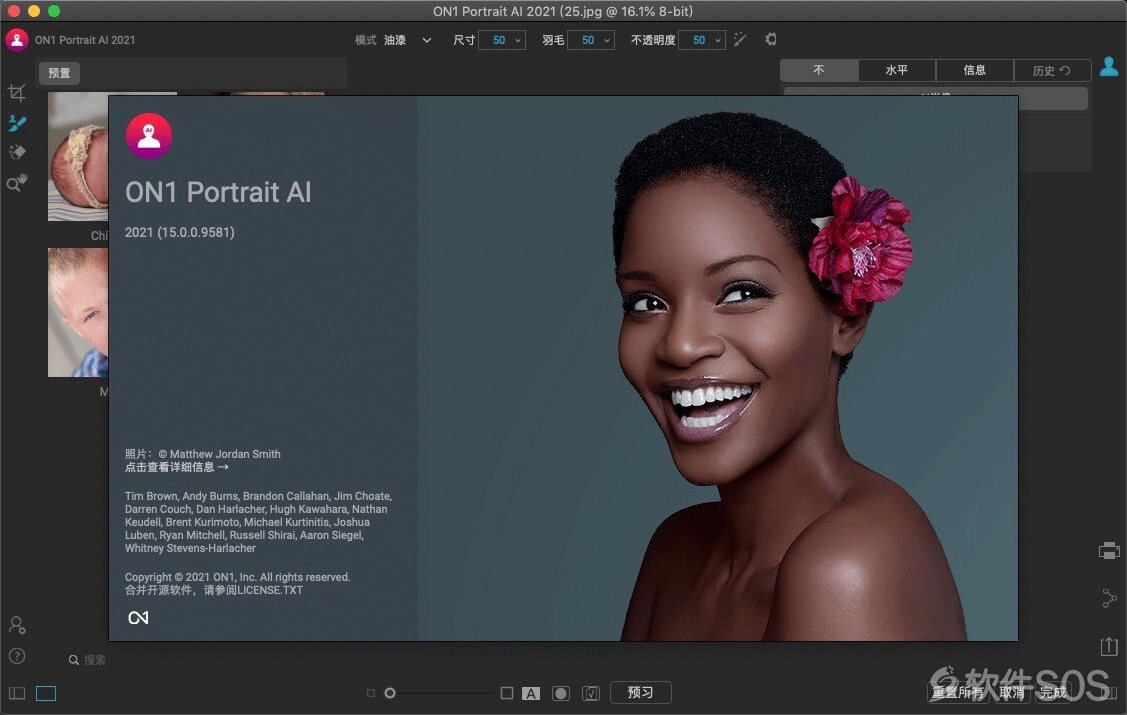
Task: Click the 完成 done button
Action: (x=1054, y=692)
